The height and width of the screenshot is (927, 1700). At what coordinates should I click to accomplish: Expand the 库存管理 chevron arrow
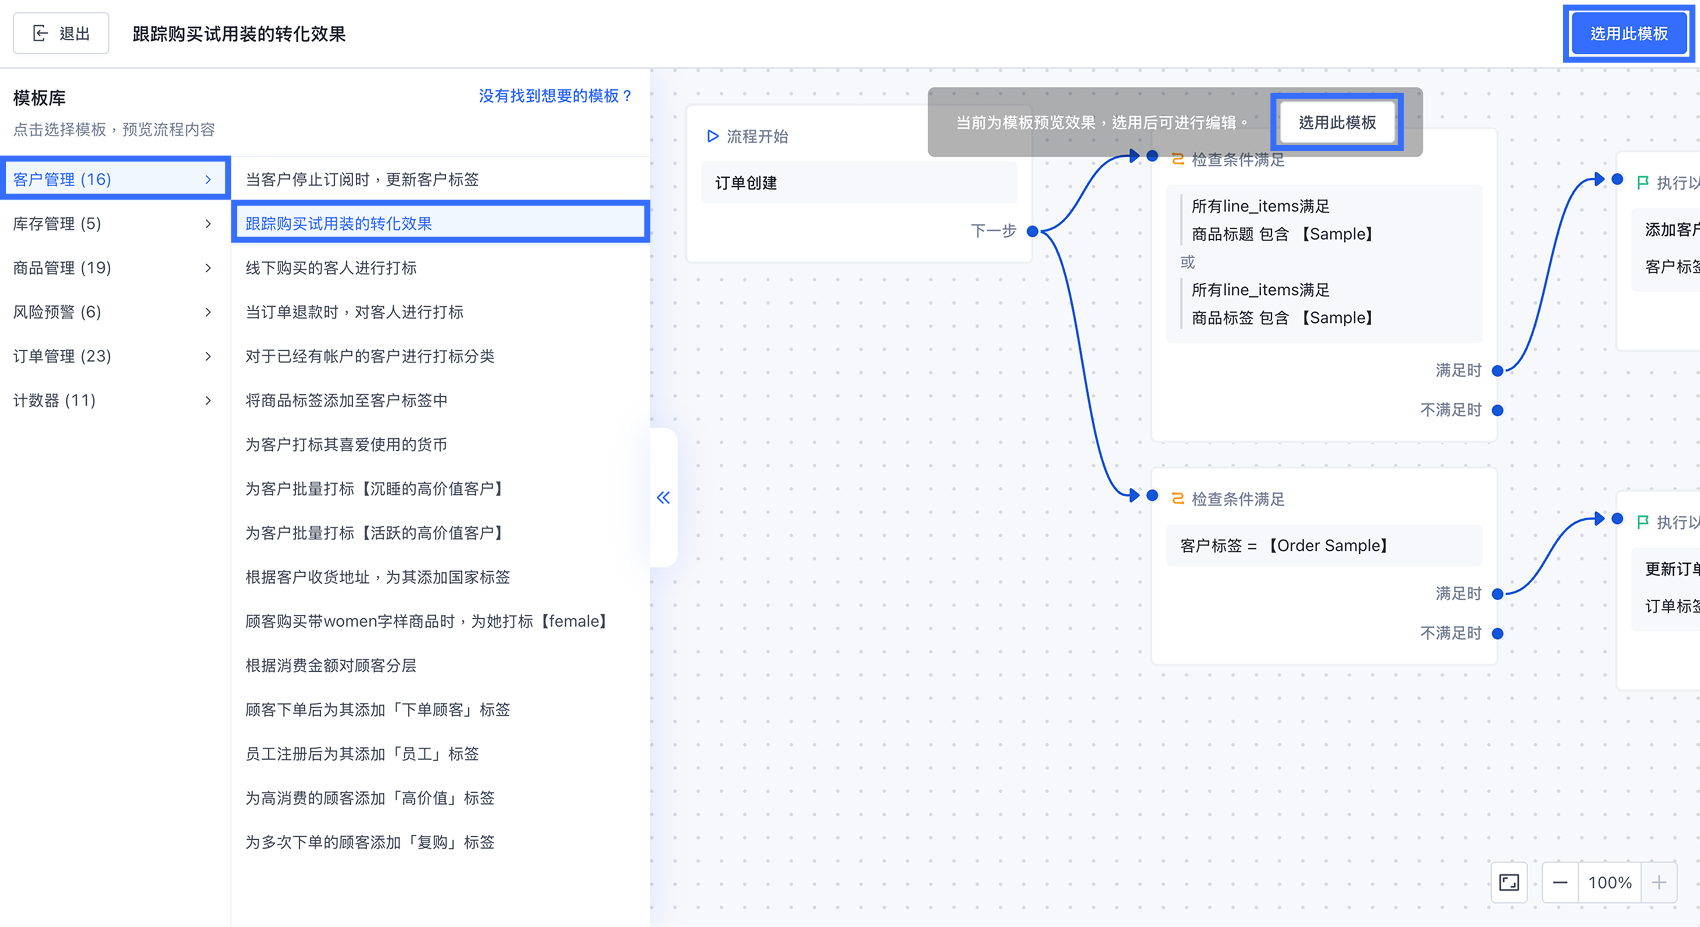click(x=208, y=224)
